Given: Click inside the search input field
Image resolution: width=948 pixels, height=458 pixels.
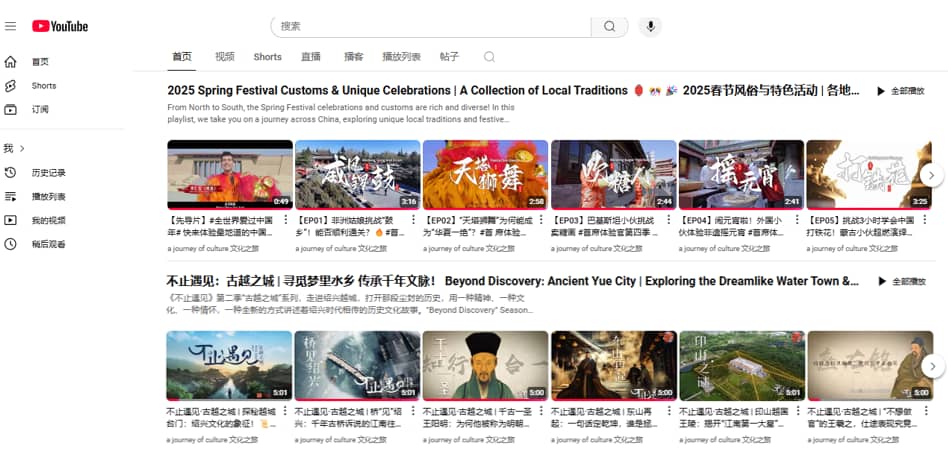Looking at the screenshot, I should 430,26.
